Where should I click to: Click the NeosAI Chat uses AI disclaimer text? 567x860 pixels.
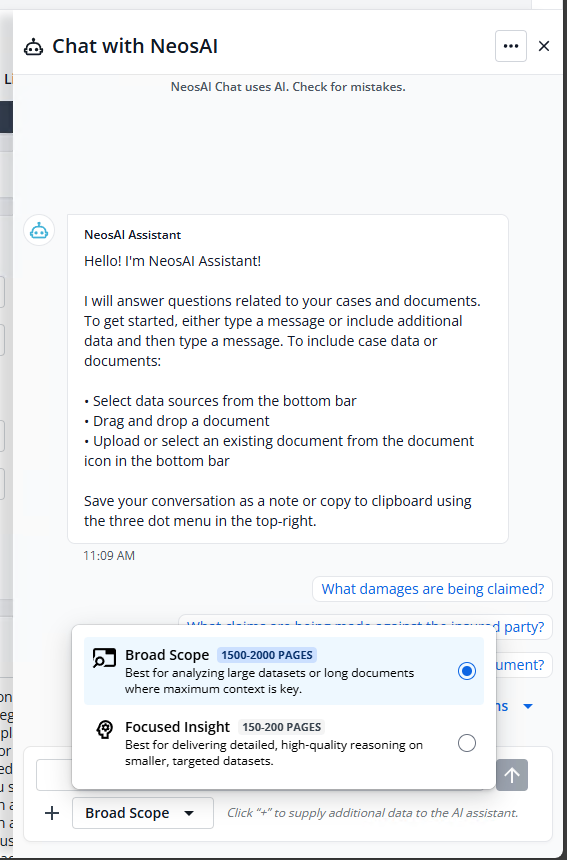click(x=288, y=87)
